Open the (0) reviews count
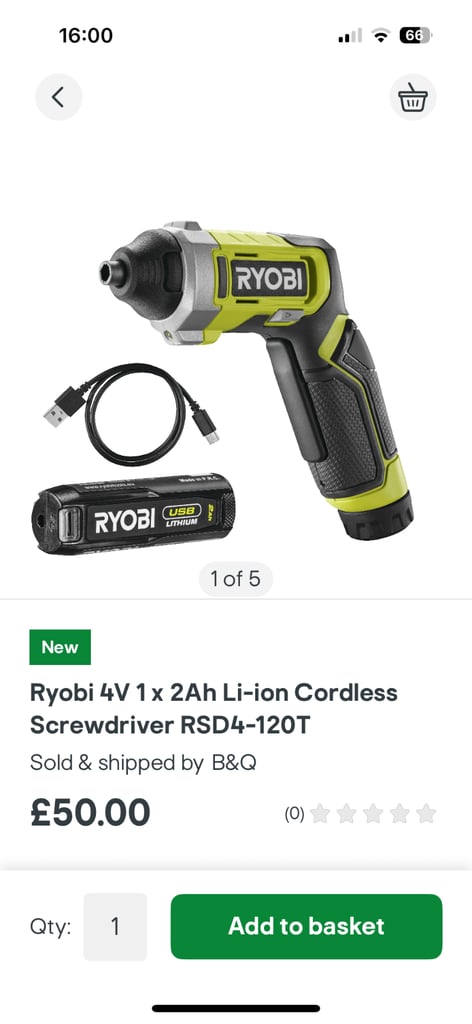 [x=294, y=814]
